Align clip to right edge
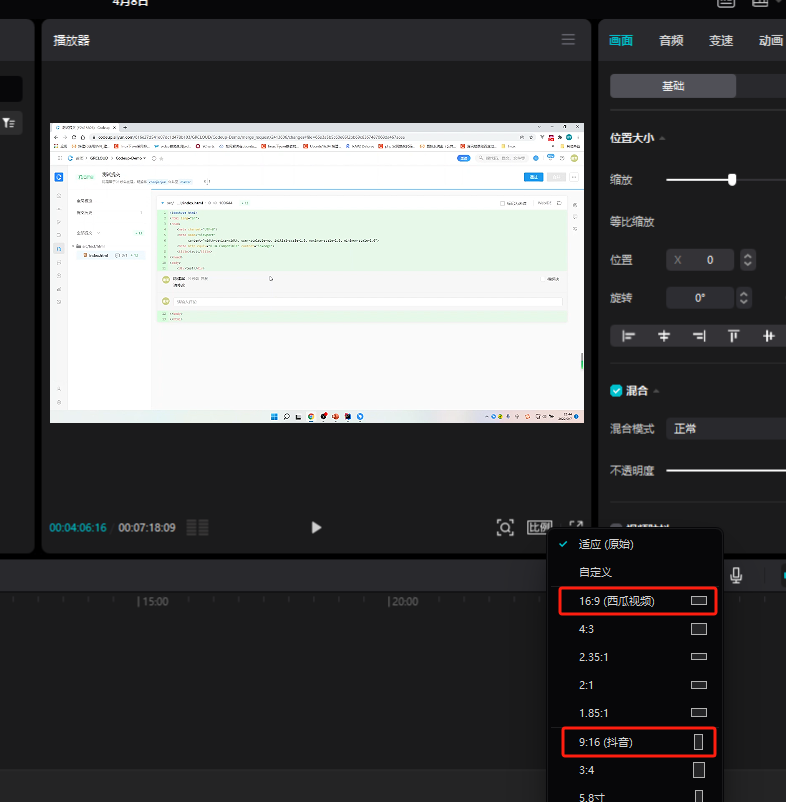786x802 pixels. (699, 336)
